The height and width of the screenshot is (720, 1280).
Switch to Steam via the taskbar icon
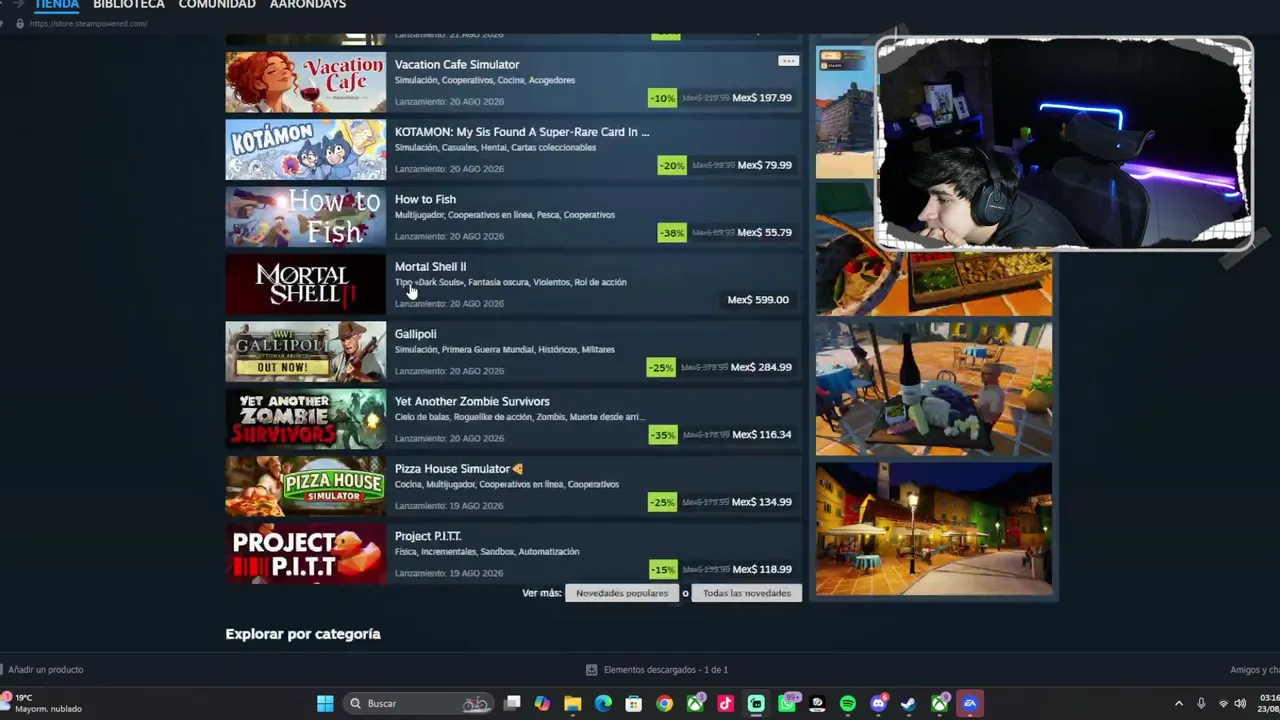(x=909, y=704)
